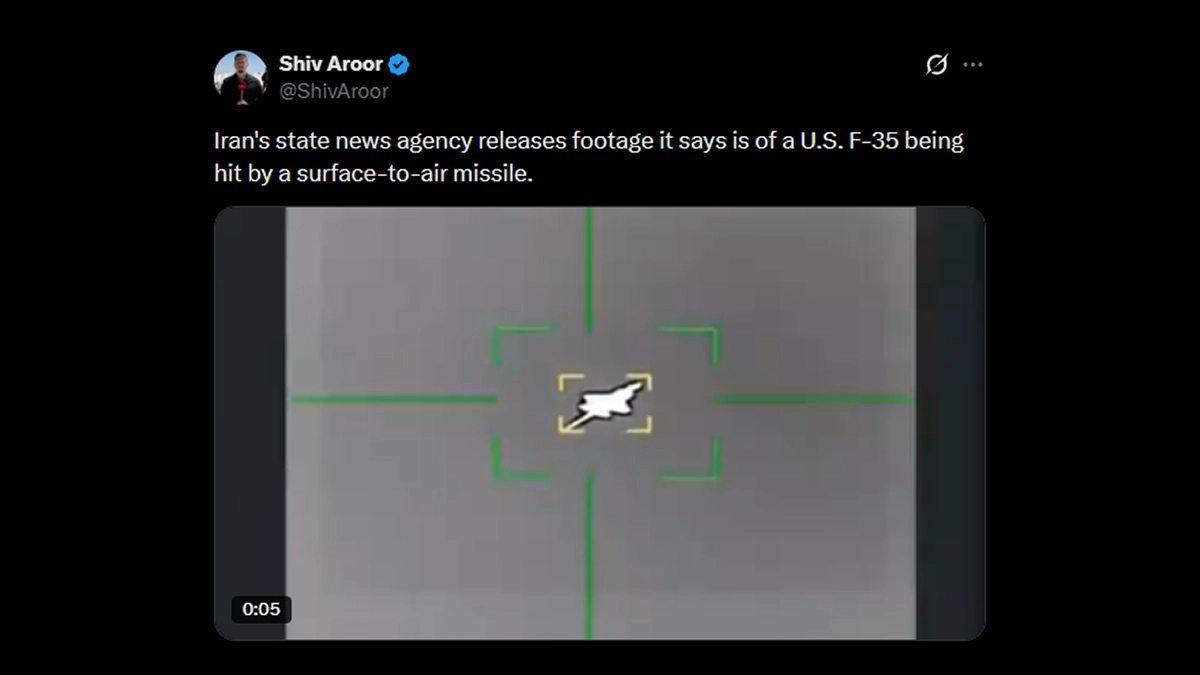The height and width of the screenshot is (675, 1200).
Task: Open the three-dot more options menu
Action: (973, 65)
